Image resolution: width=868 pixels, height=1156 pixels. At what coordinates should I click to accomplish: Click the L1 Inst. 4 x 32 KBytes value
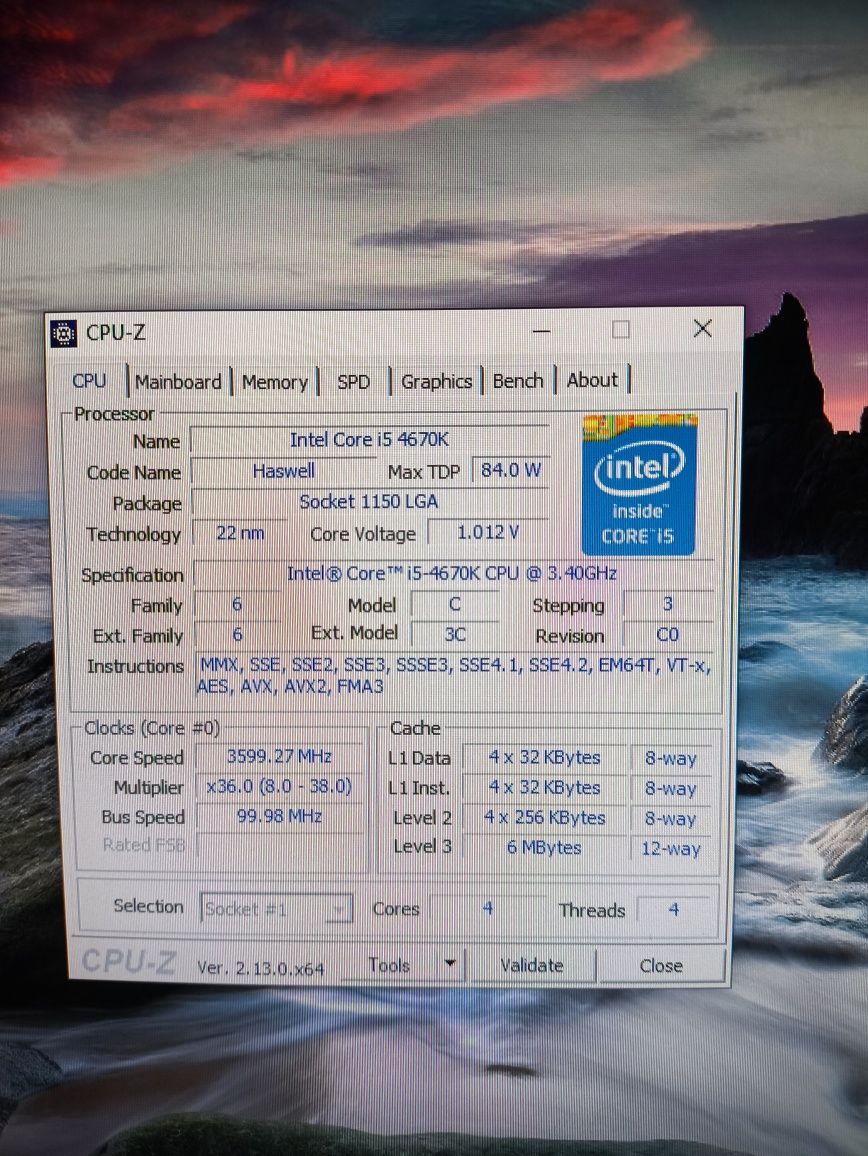pos(544,787)
